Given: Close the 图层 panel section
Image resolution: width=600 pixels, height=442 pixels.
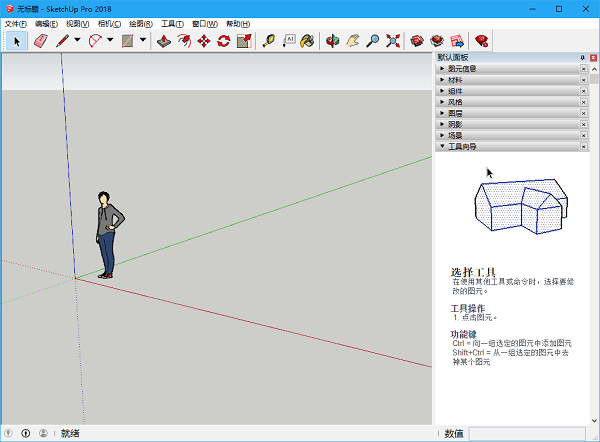Looking at the screenshot, I should (584, 113).
